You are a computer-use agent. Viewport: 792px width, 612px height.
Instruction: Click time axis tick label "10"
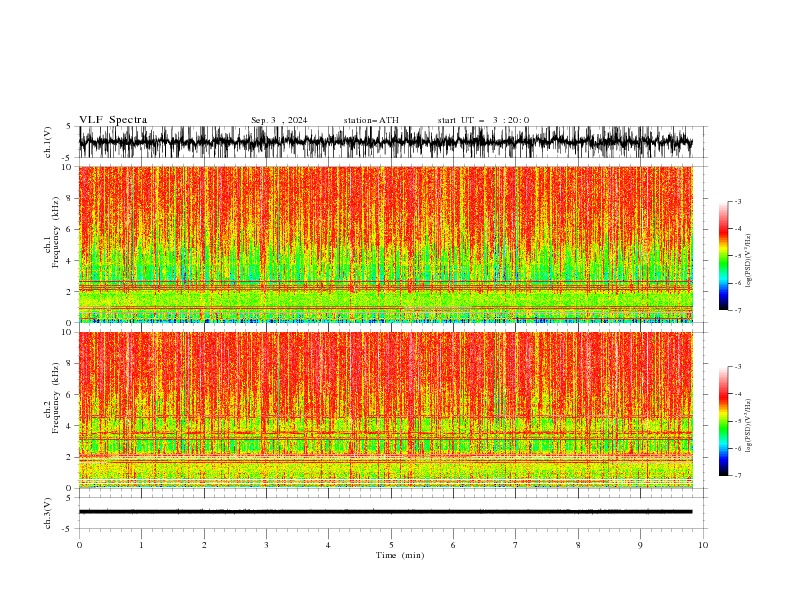tap(703, 545)
